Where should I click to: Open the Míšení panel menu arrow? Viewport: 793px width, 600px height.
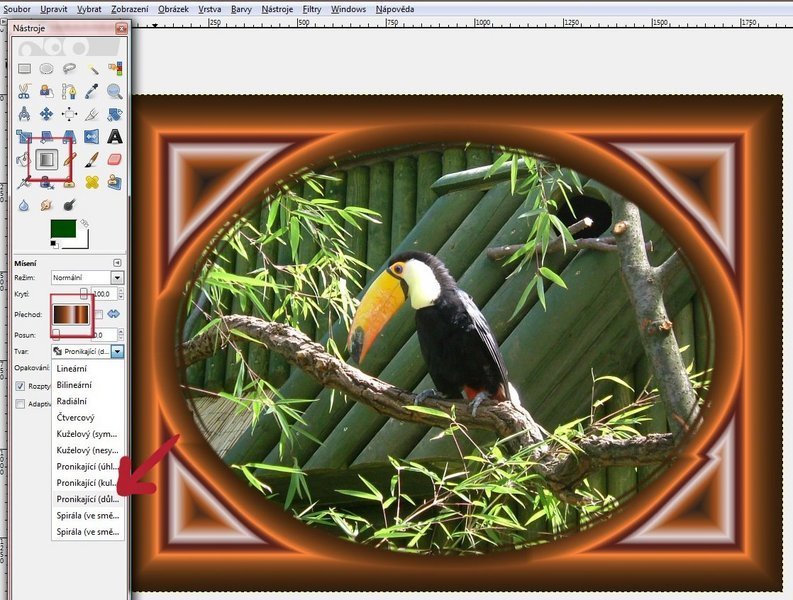point(117,263)
